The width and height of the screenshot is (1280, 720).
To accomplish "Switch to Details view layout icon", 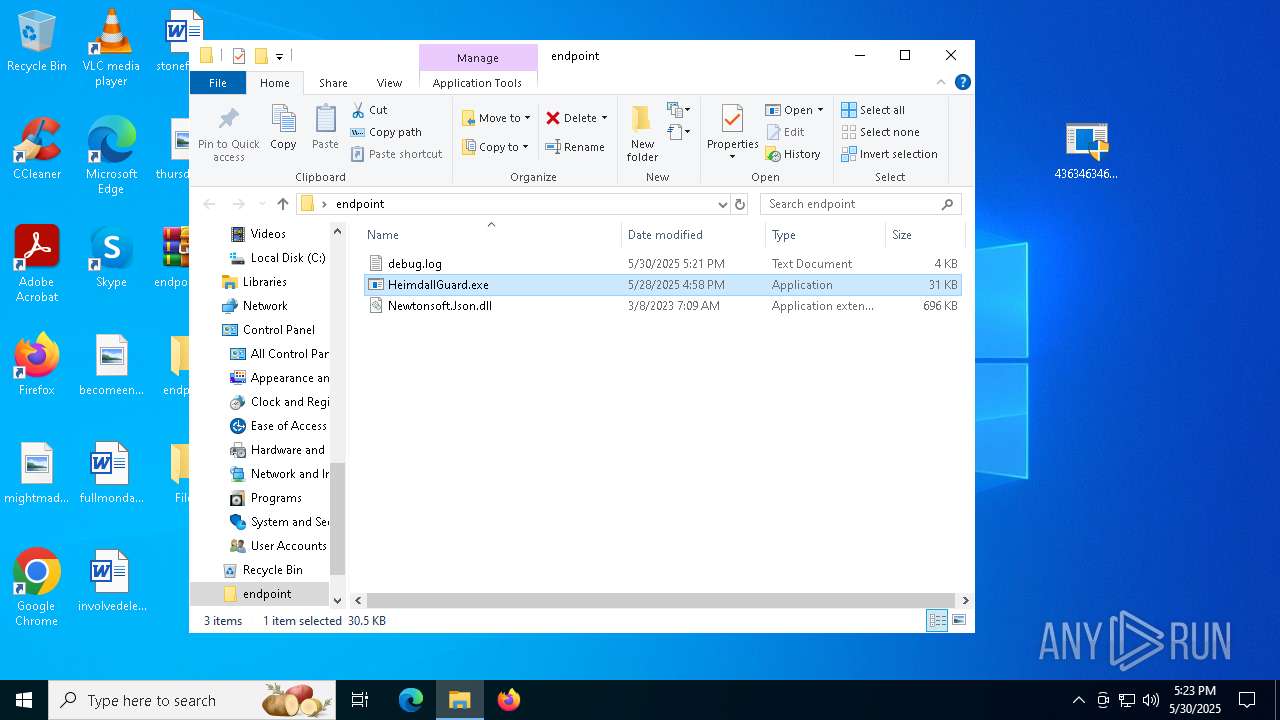I will click(x=937, y=621).
